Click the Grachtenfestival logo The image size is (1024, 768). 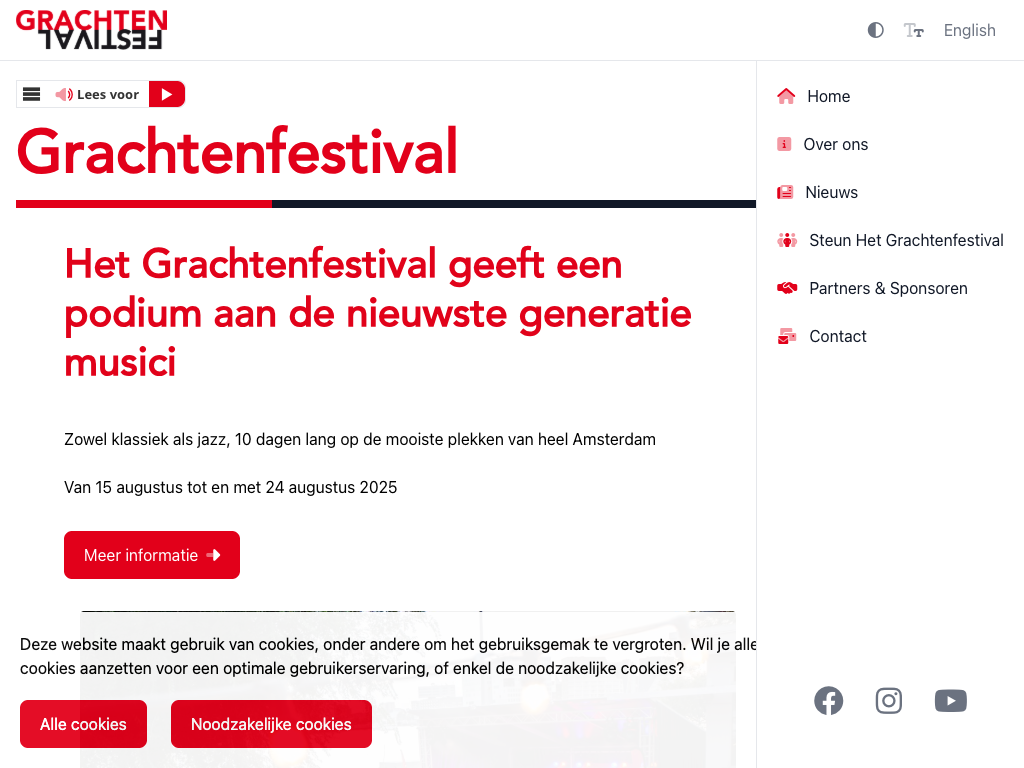click(x=91, y=30)
